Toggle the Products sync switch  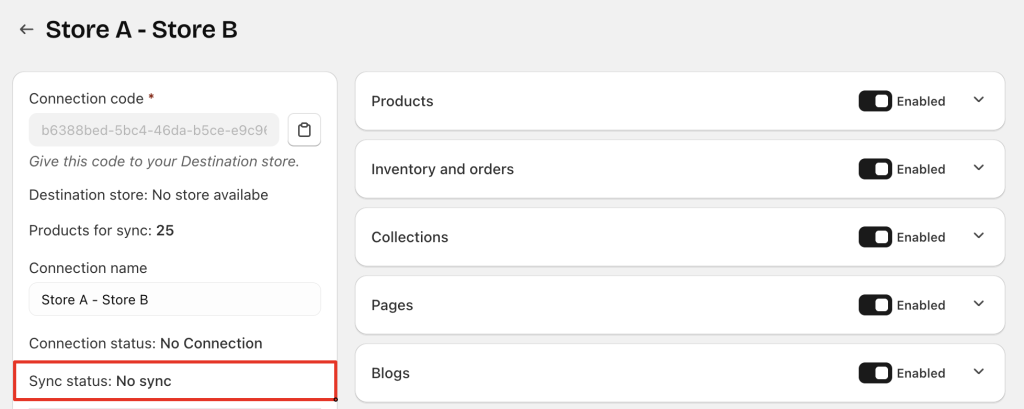pyautogui.click(x=875, y=101)
